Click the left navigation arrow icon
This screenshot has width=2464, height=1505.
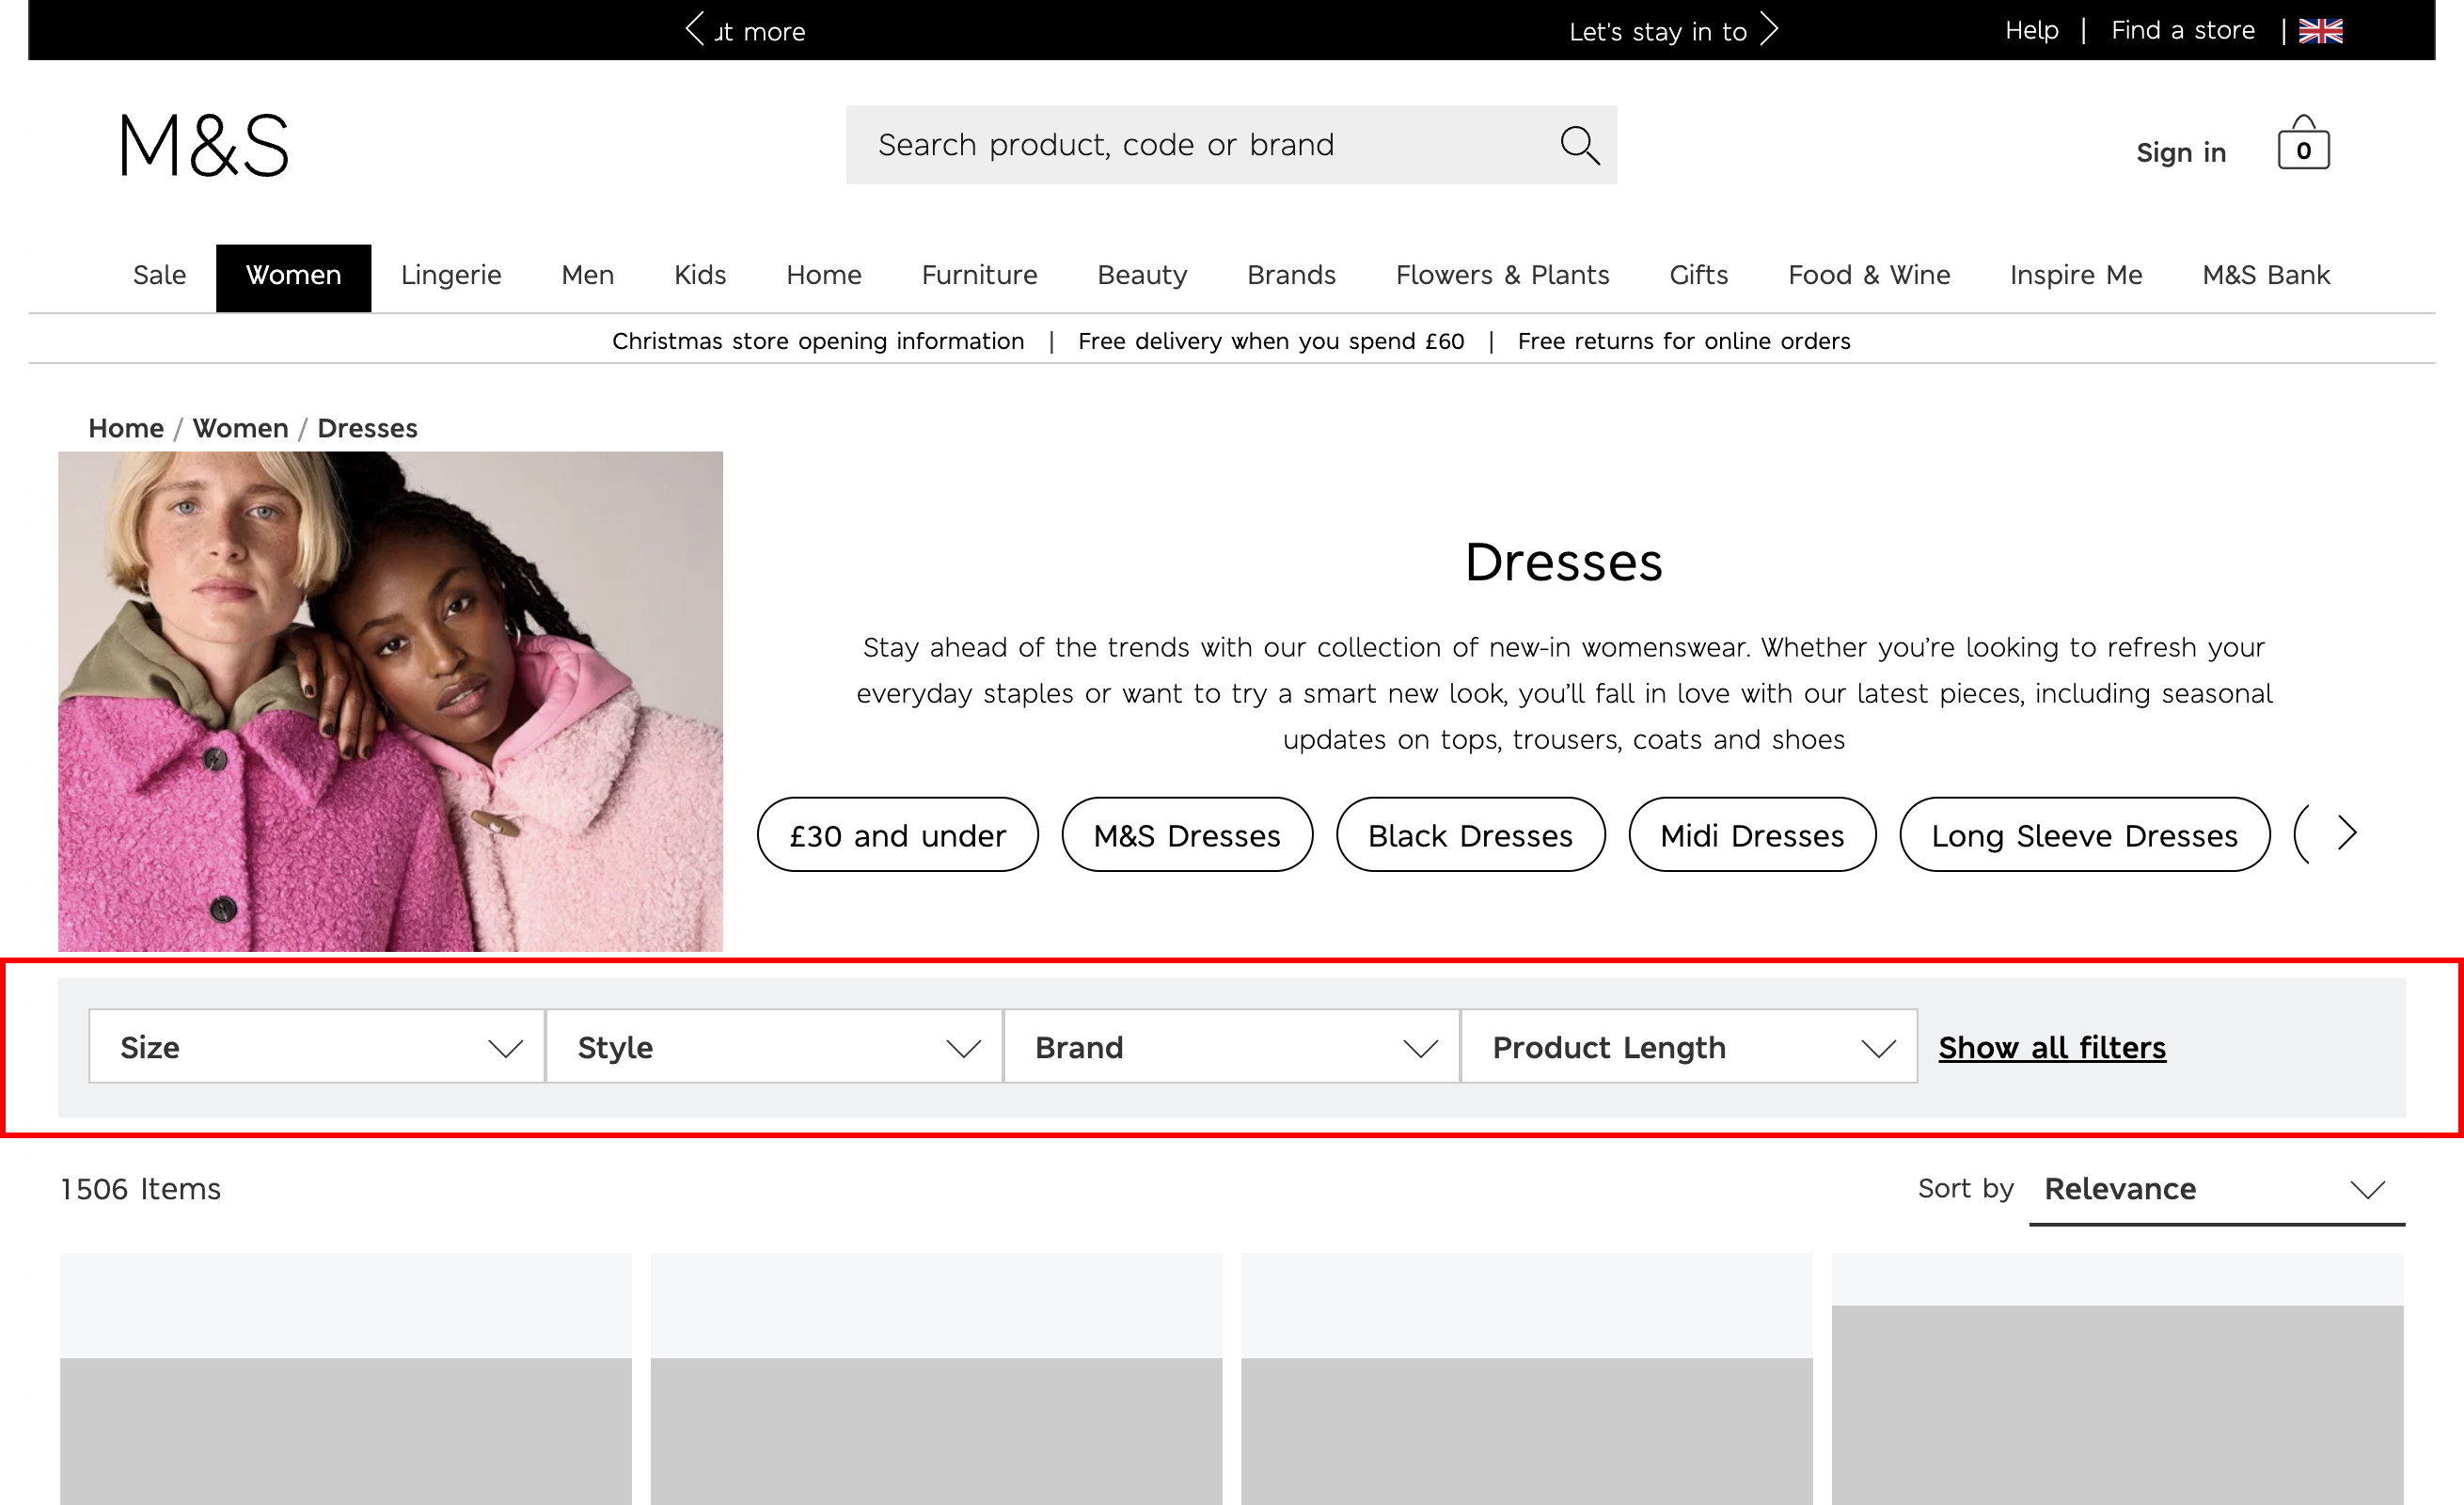(691, 28)
